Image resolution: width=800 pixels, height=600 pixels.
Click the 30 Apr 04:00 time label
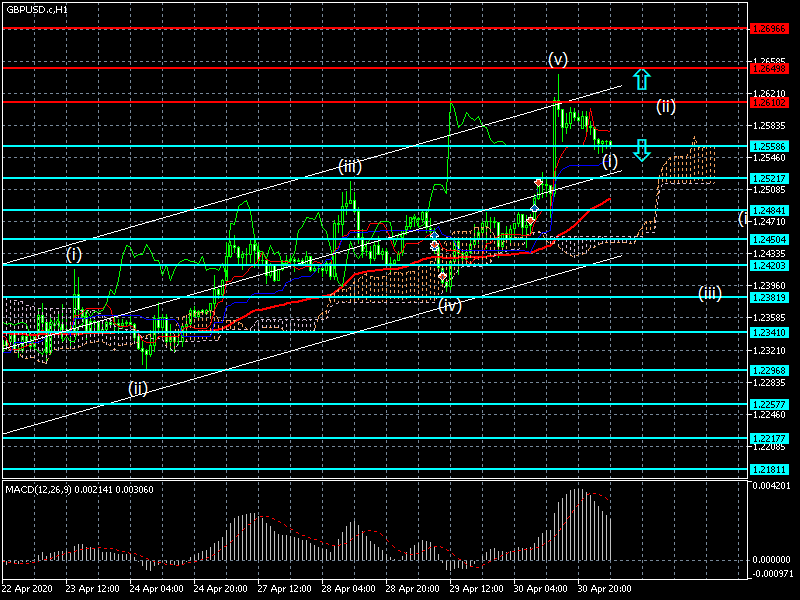[541, 589]
